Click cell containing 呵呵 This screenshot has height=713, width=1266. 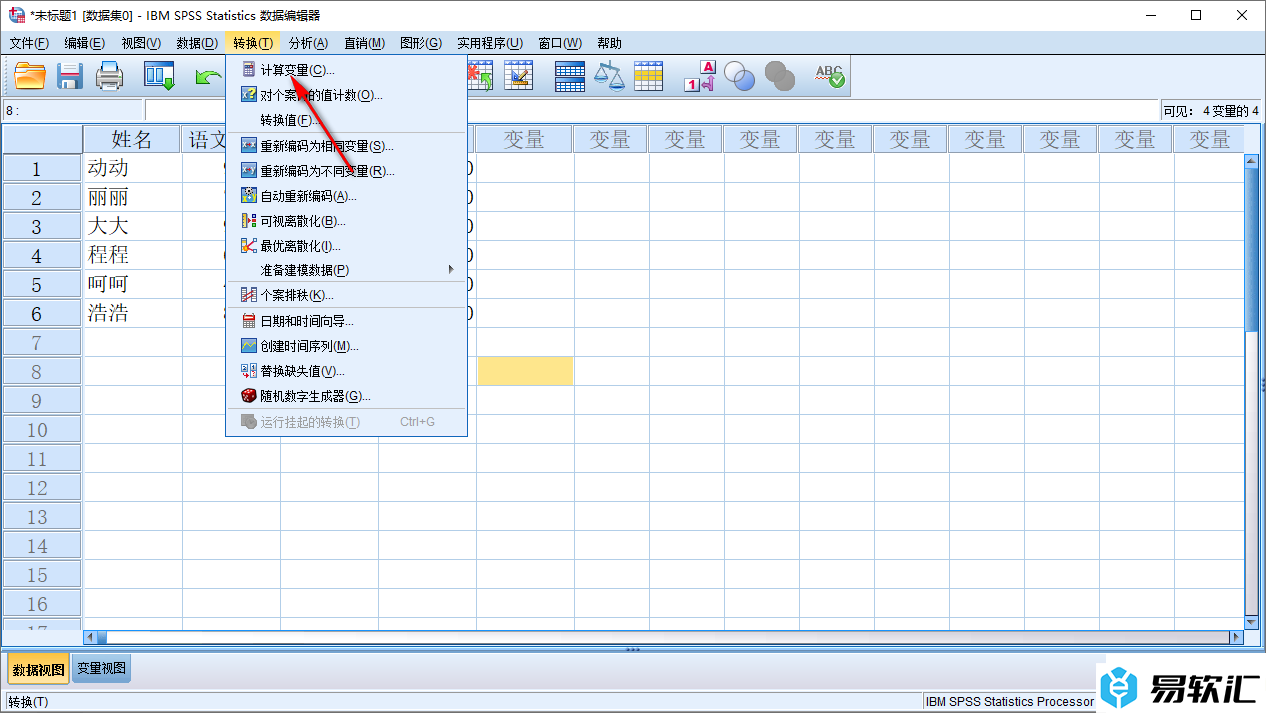132,284
